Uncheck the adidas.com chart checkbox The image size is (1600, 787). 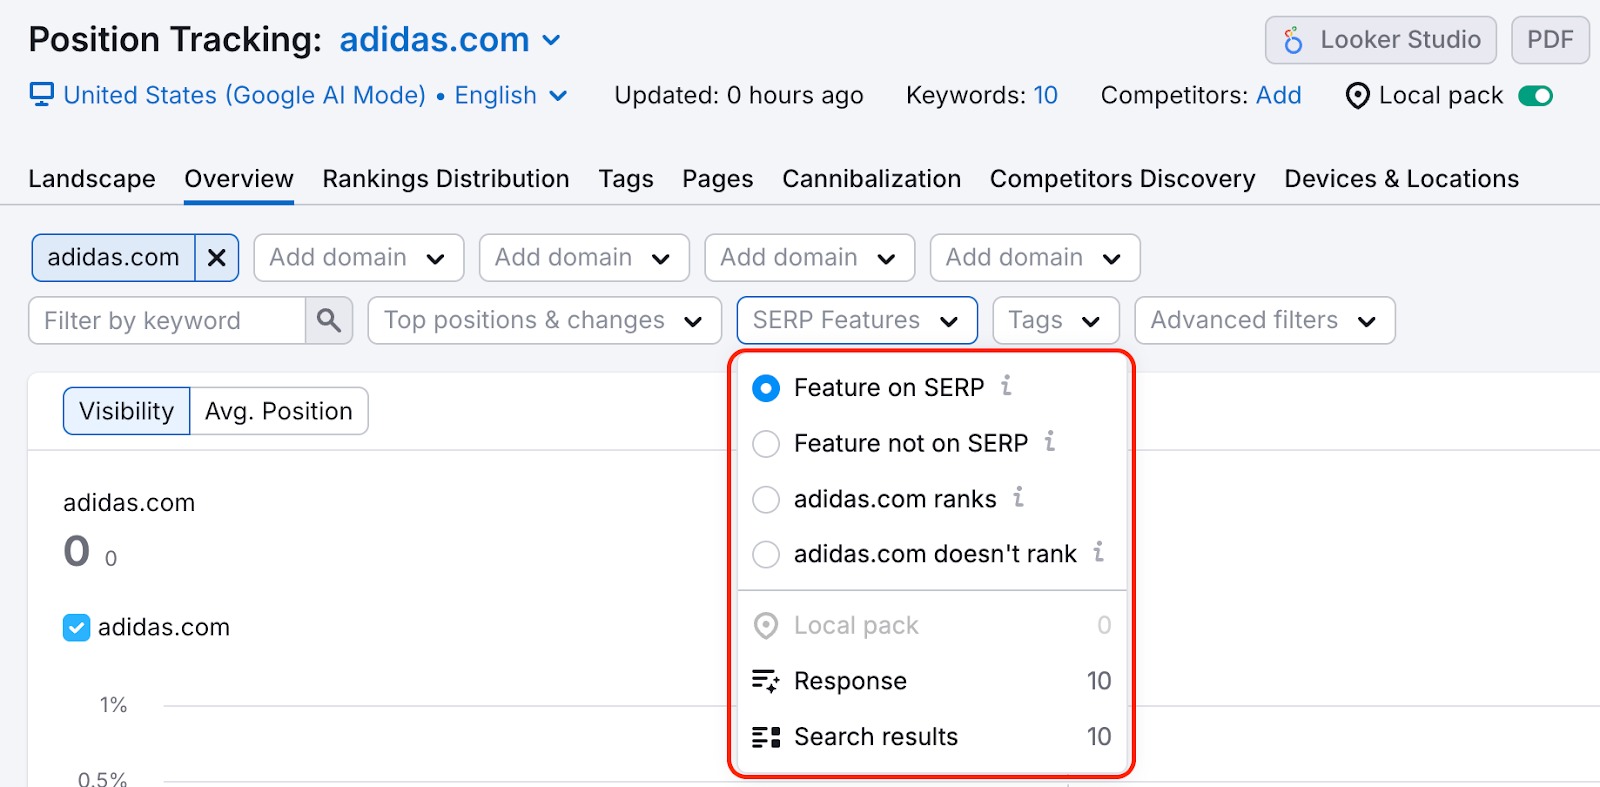click(76, 627)
